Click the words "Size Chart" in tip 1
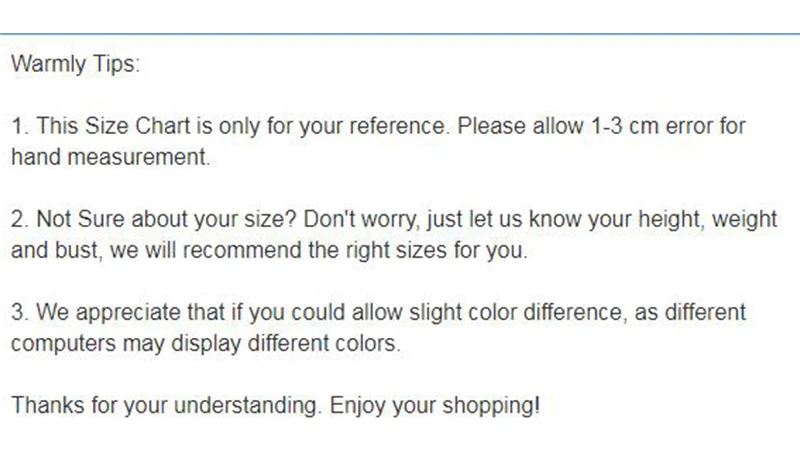The image size is (800, 461). coord(137,126)
